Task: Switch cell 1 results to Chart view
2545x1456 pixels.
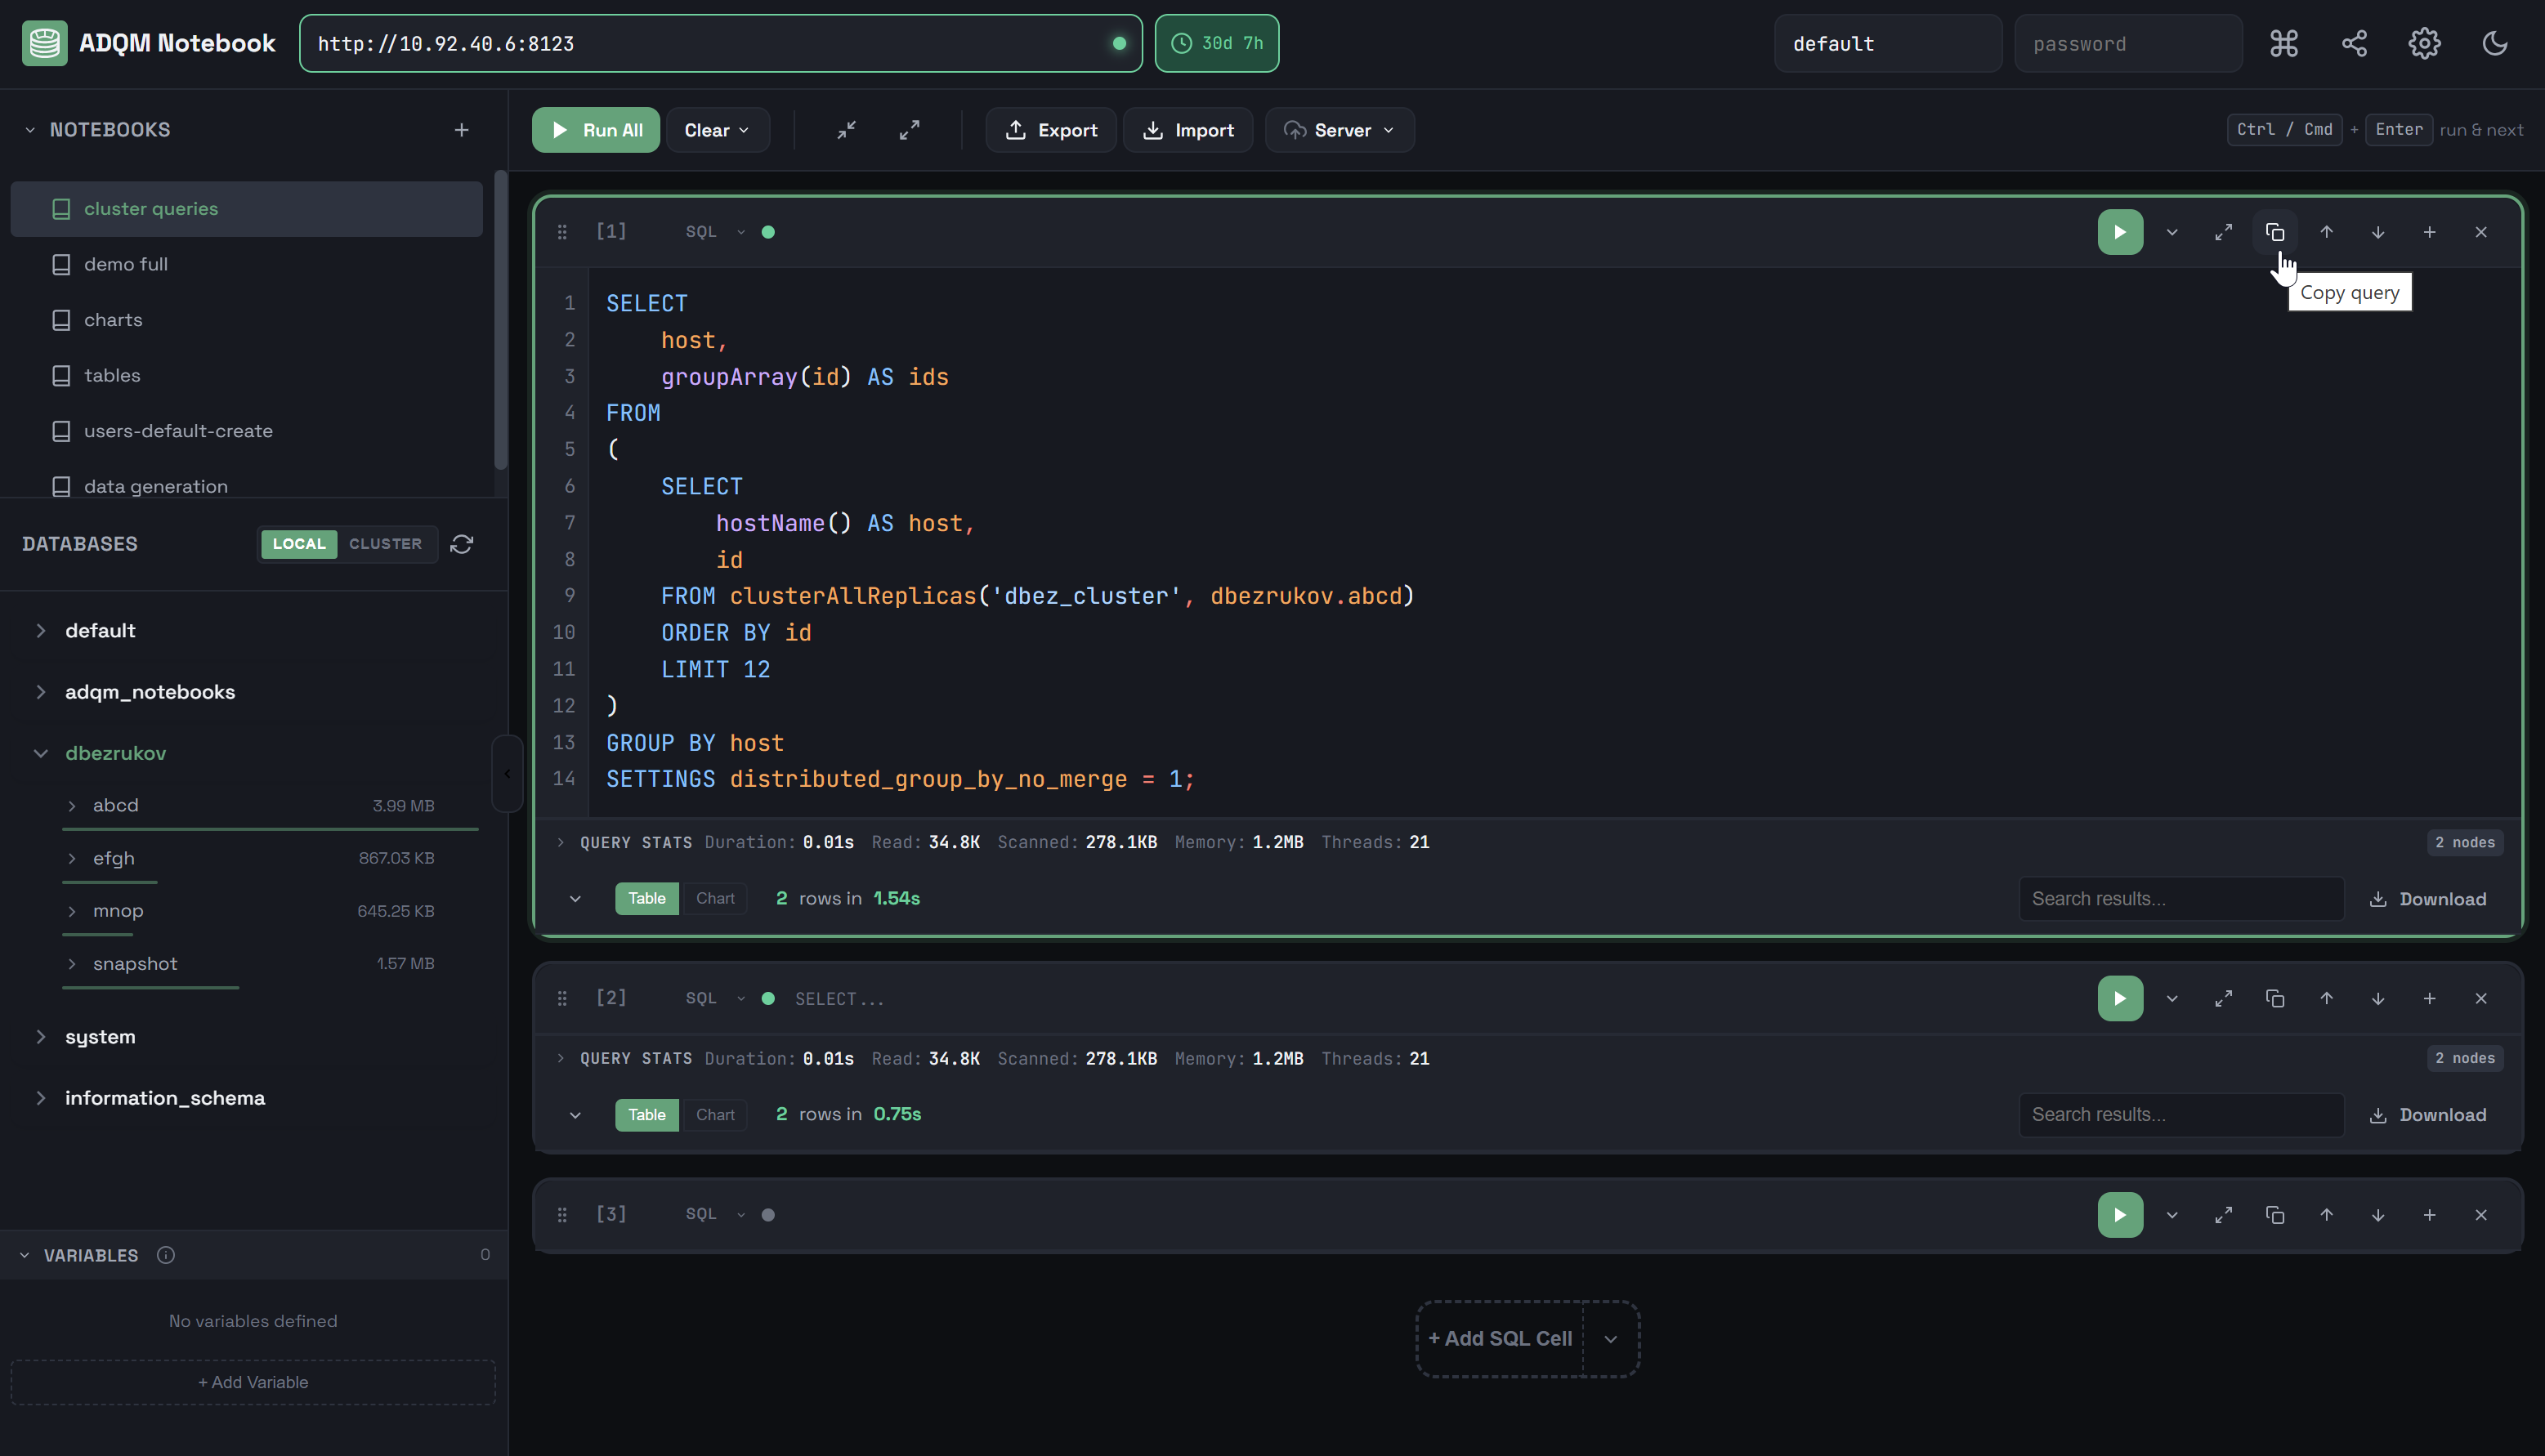Action: pos(714,898)
